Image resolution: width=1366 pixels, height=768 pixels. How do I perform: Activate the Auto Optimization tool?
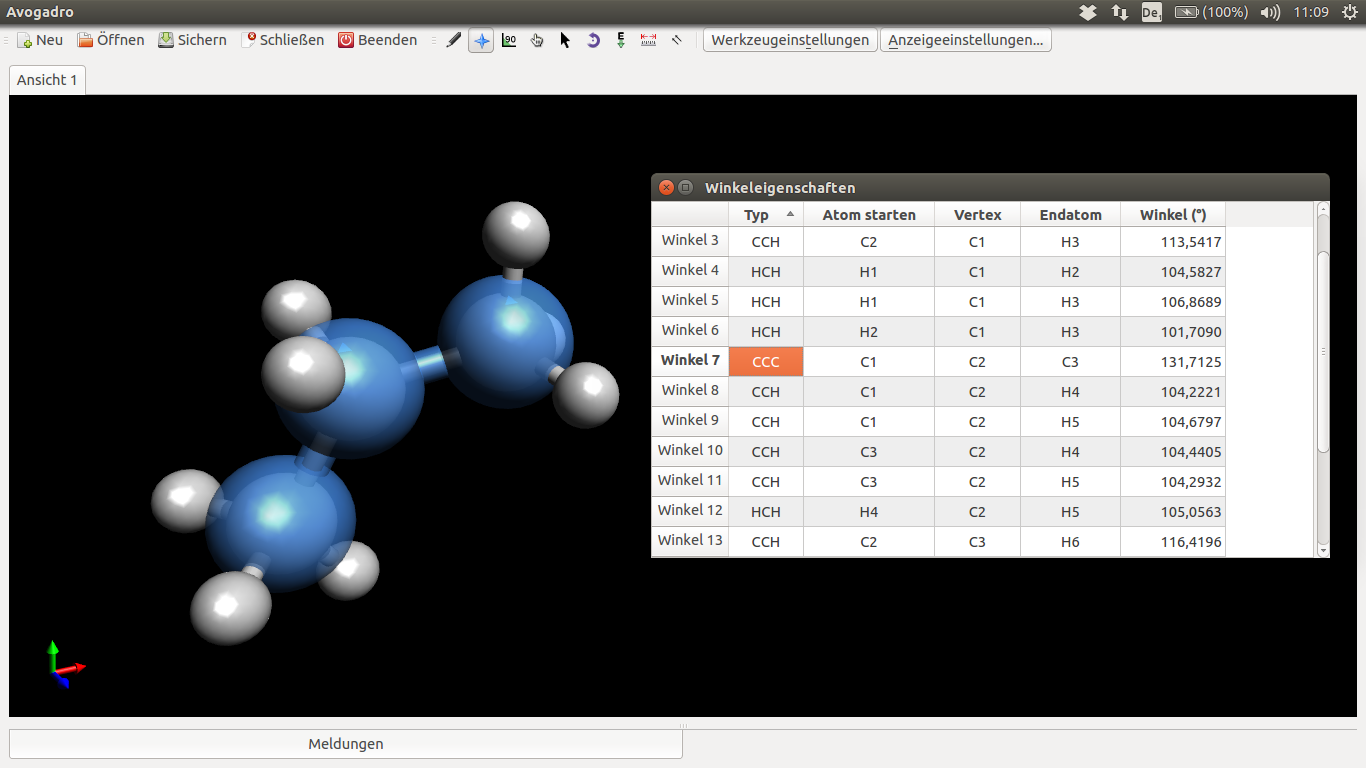621,40
